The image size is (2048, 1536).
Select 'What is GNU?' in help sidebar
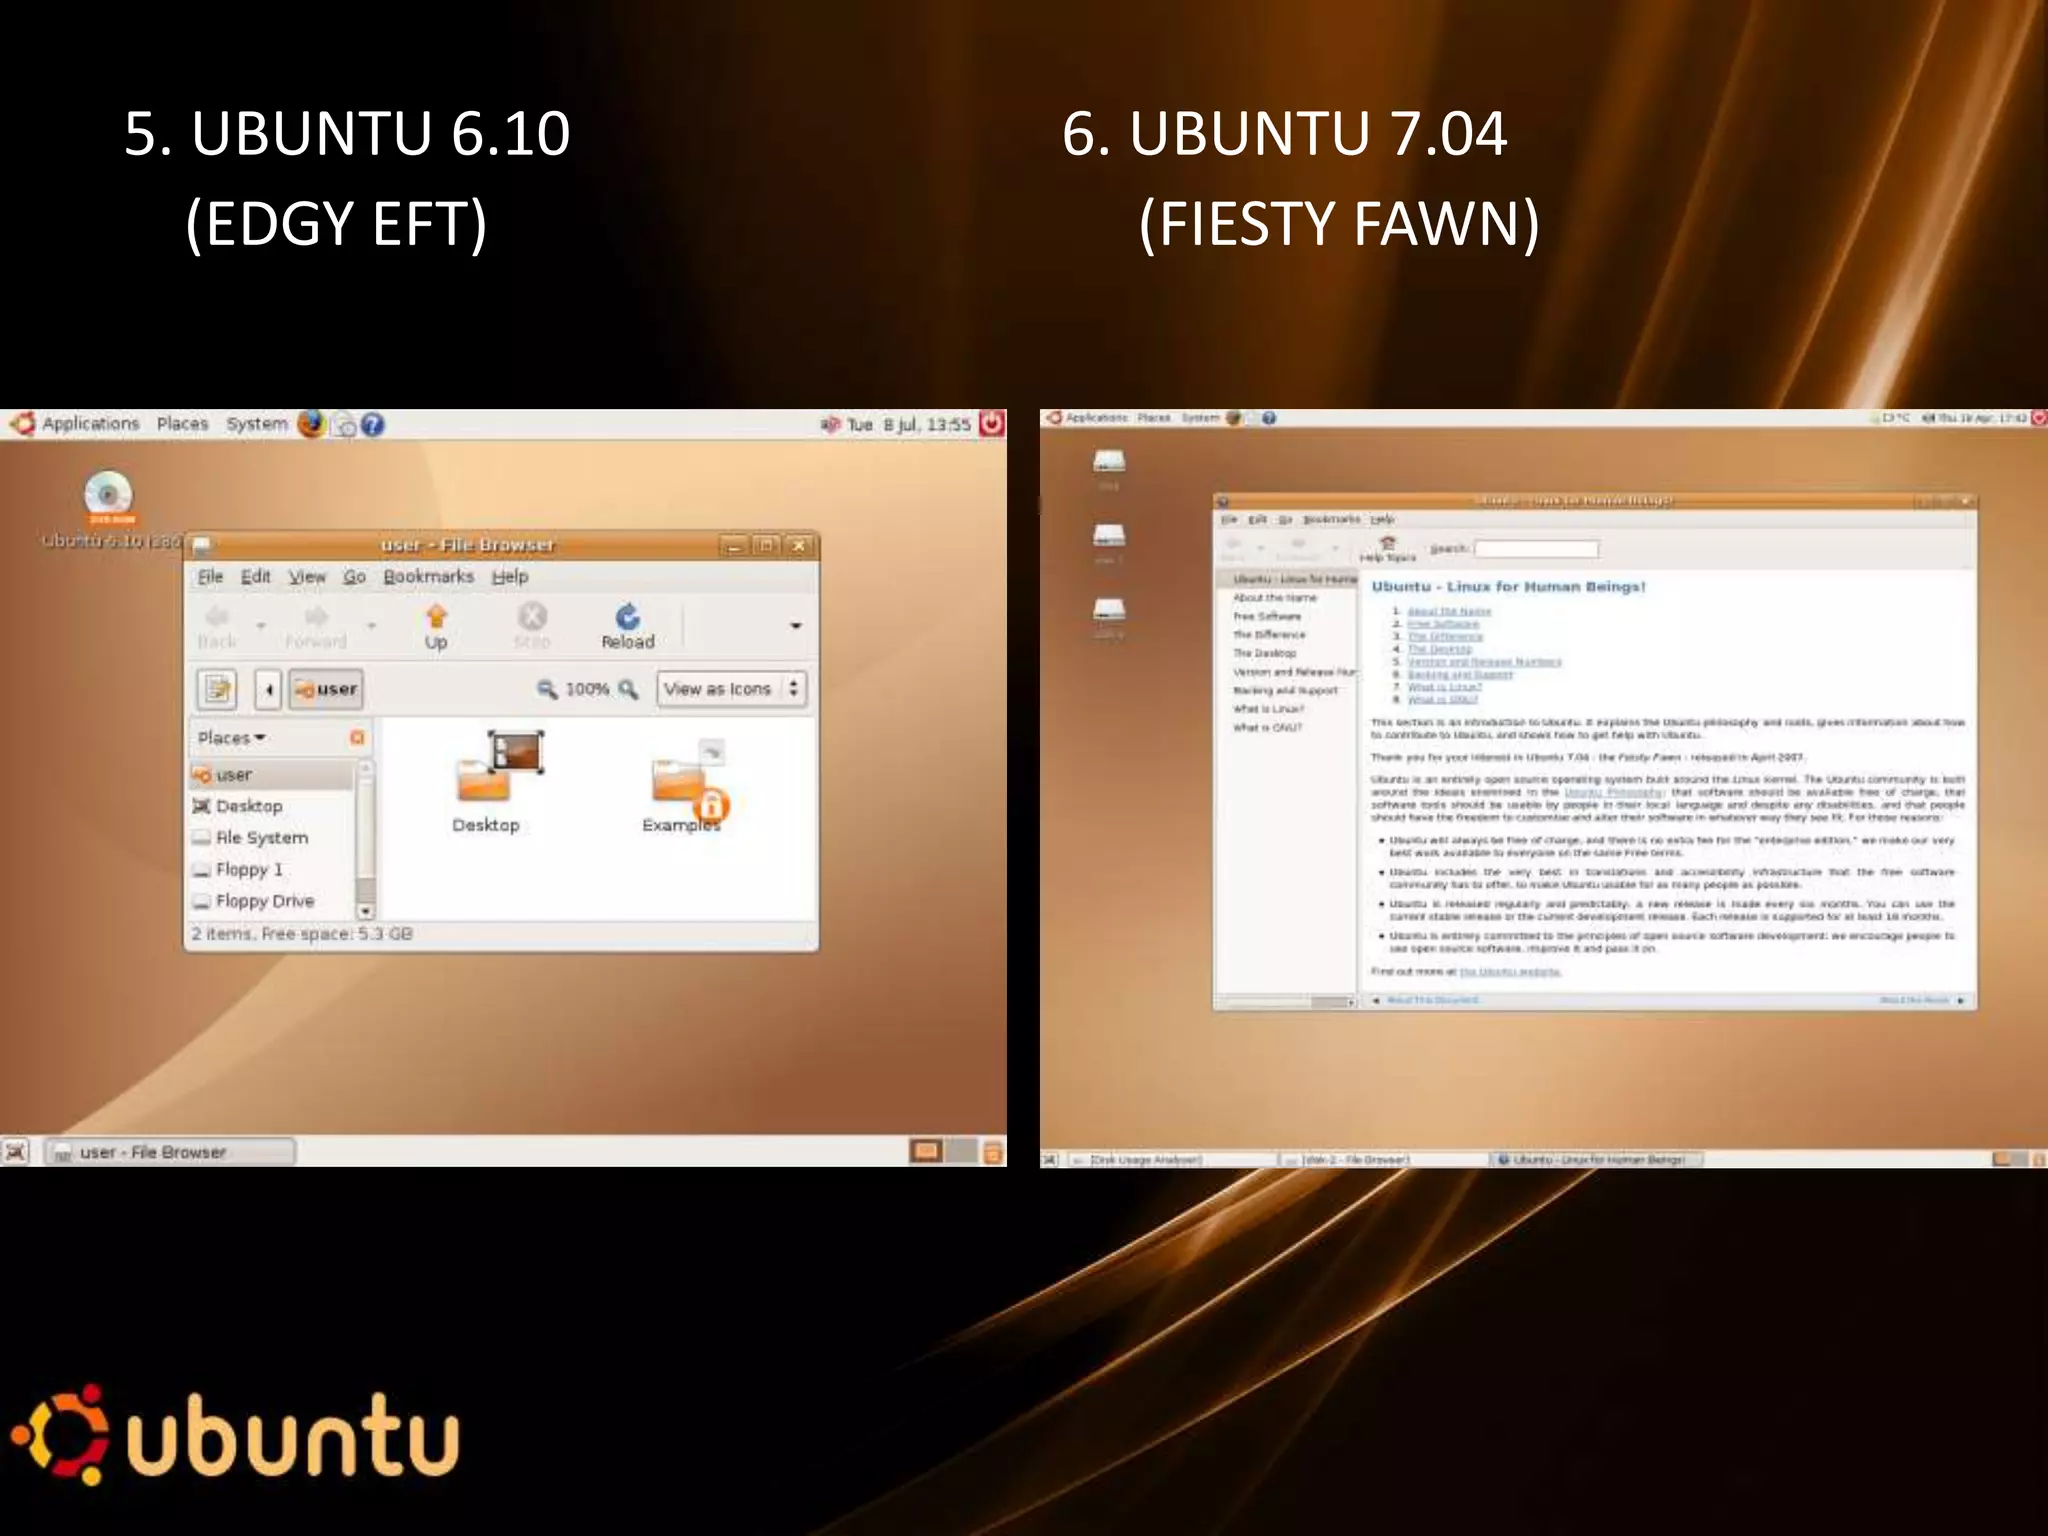[x=1267, y=727]
